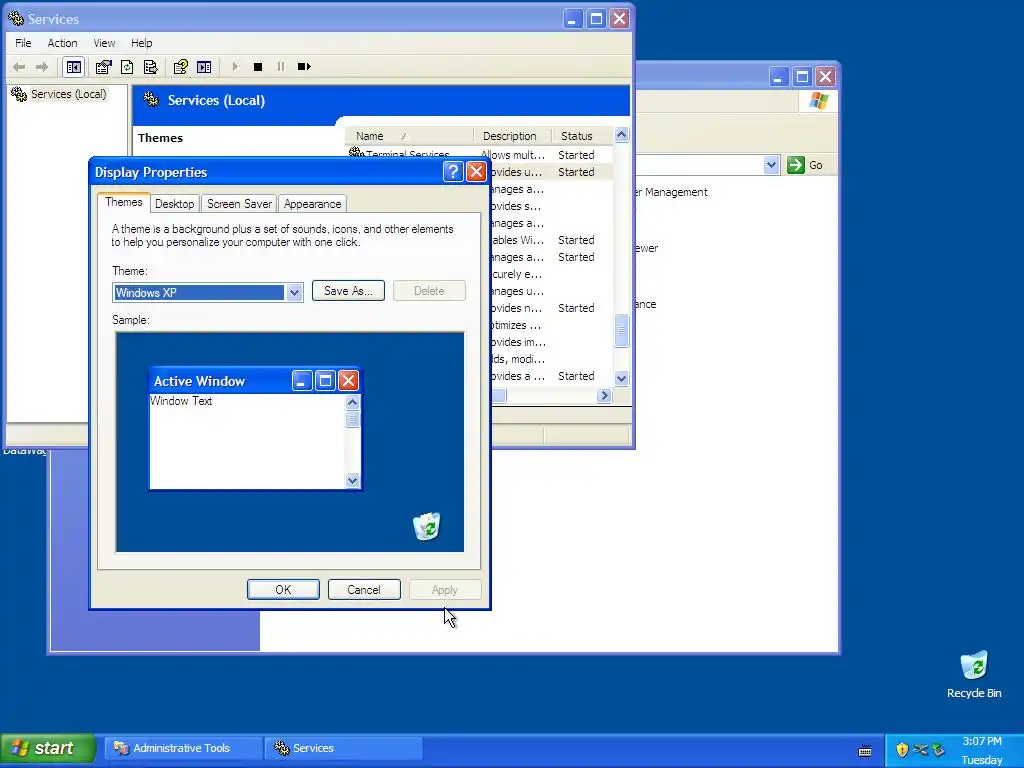Open the View menu in Services
The image size is (1024, 768).
point(104,43)
